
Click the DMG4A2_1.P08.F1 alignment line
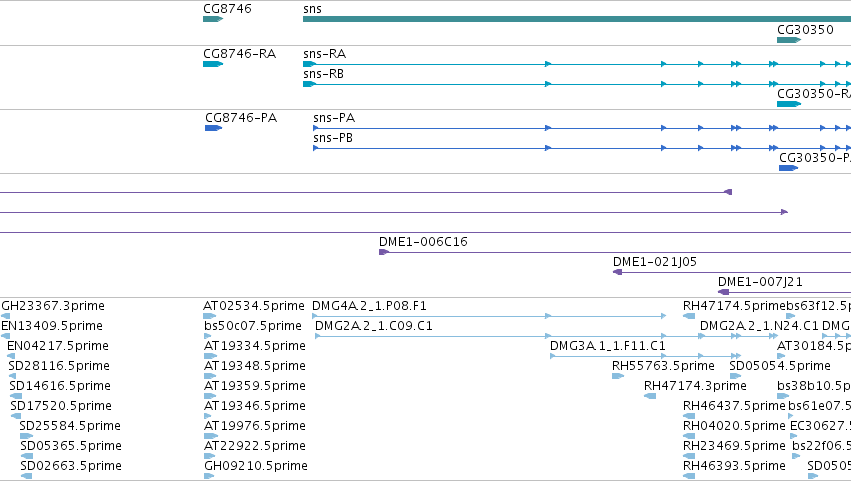[x=489, y=316]
